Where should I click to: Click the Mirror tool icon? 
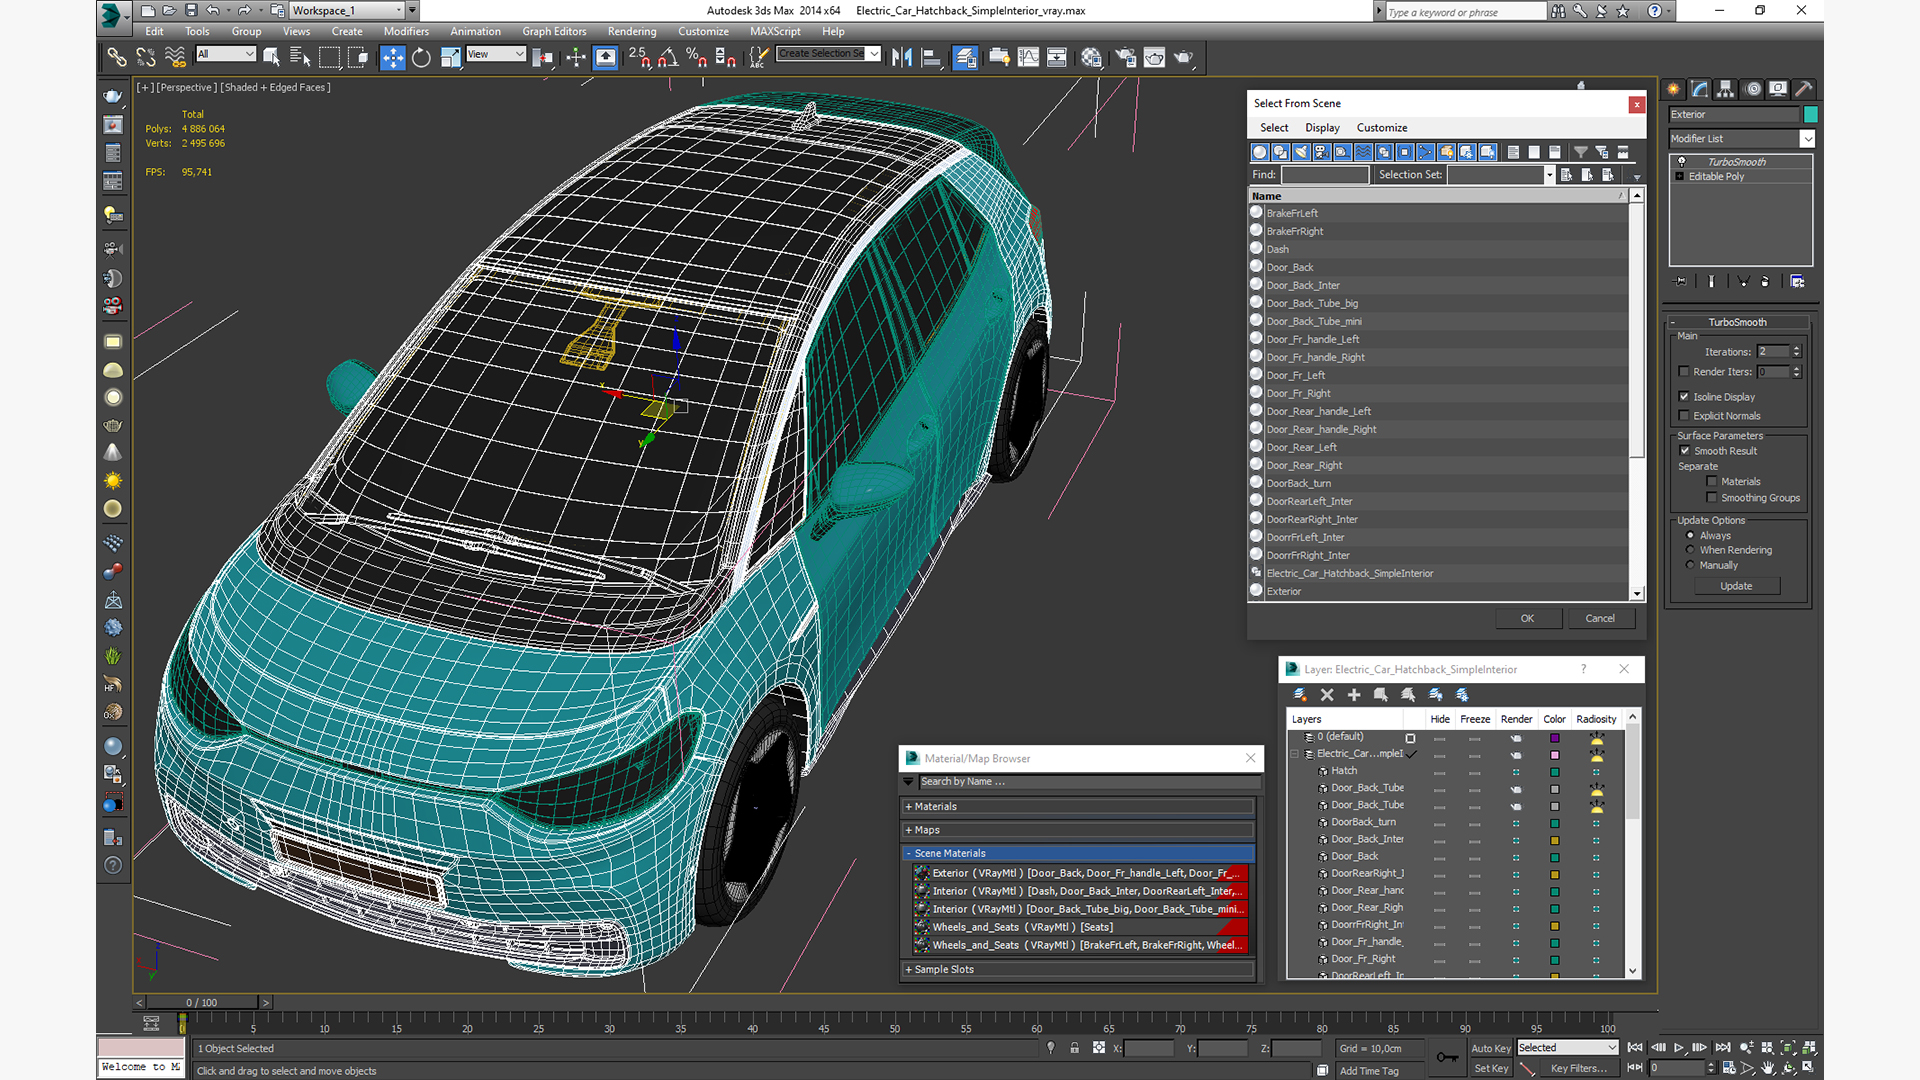[902, 57]
